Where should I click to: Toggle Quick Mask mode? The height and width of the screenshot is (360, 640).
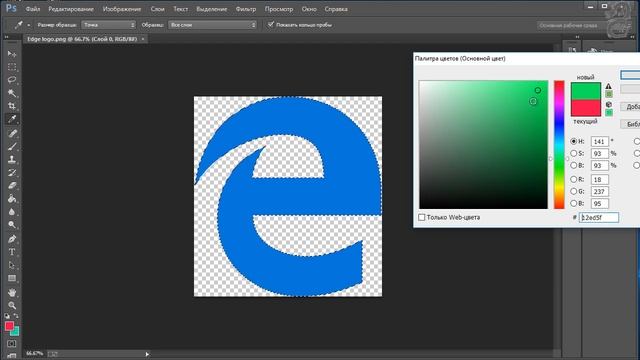pyautogui.click(x=12, y=344)
